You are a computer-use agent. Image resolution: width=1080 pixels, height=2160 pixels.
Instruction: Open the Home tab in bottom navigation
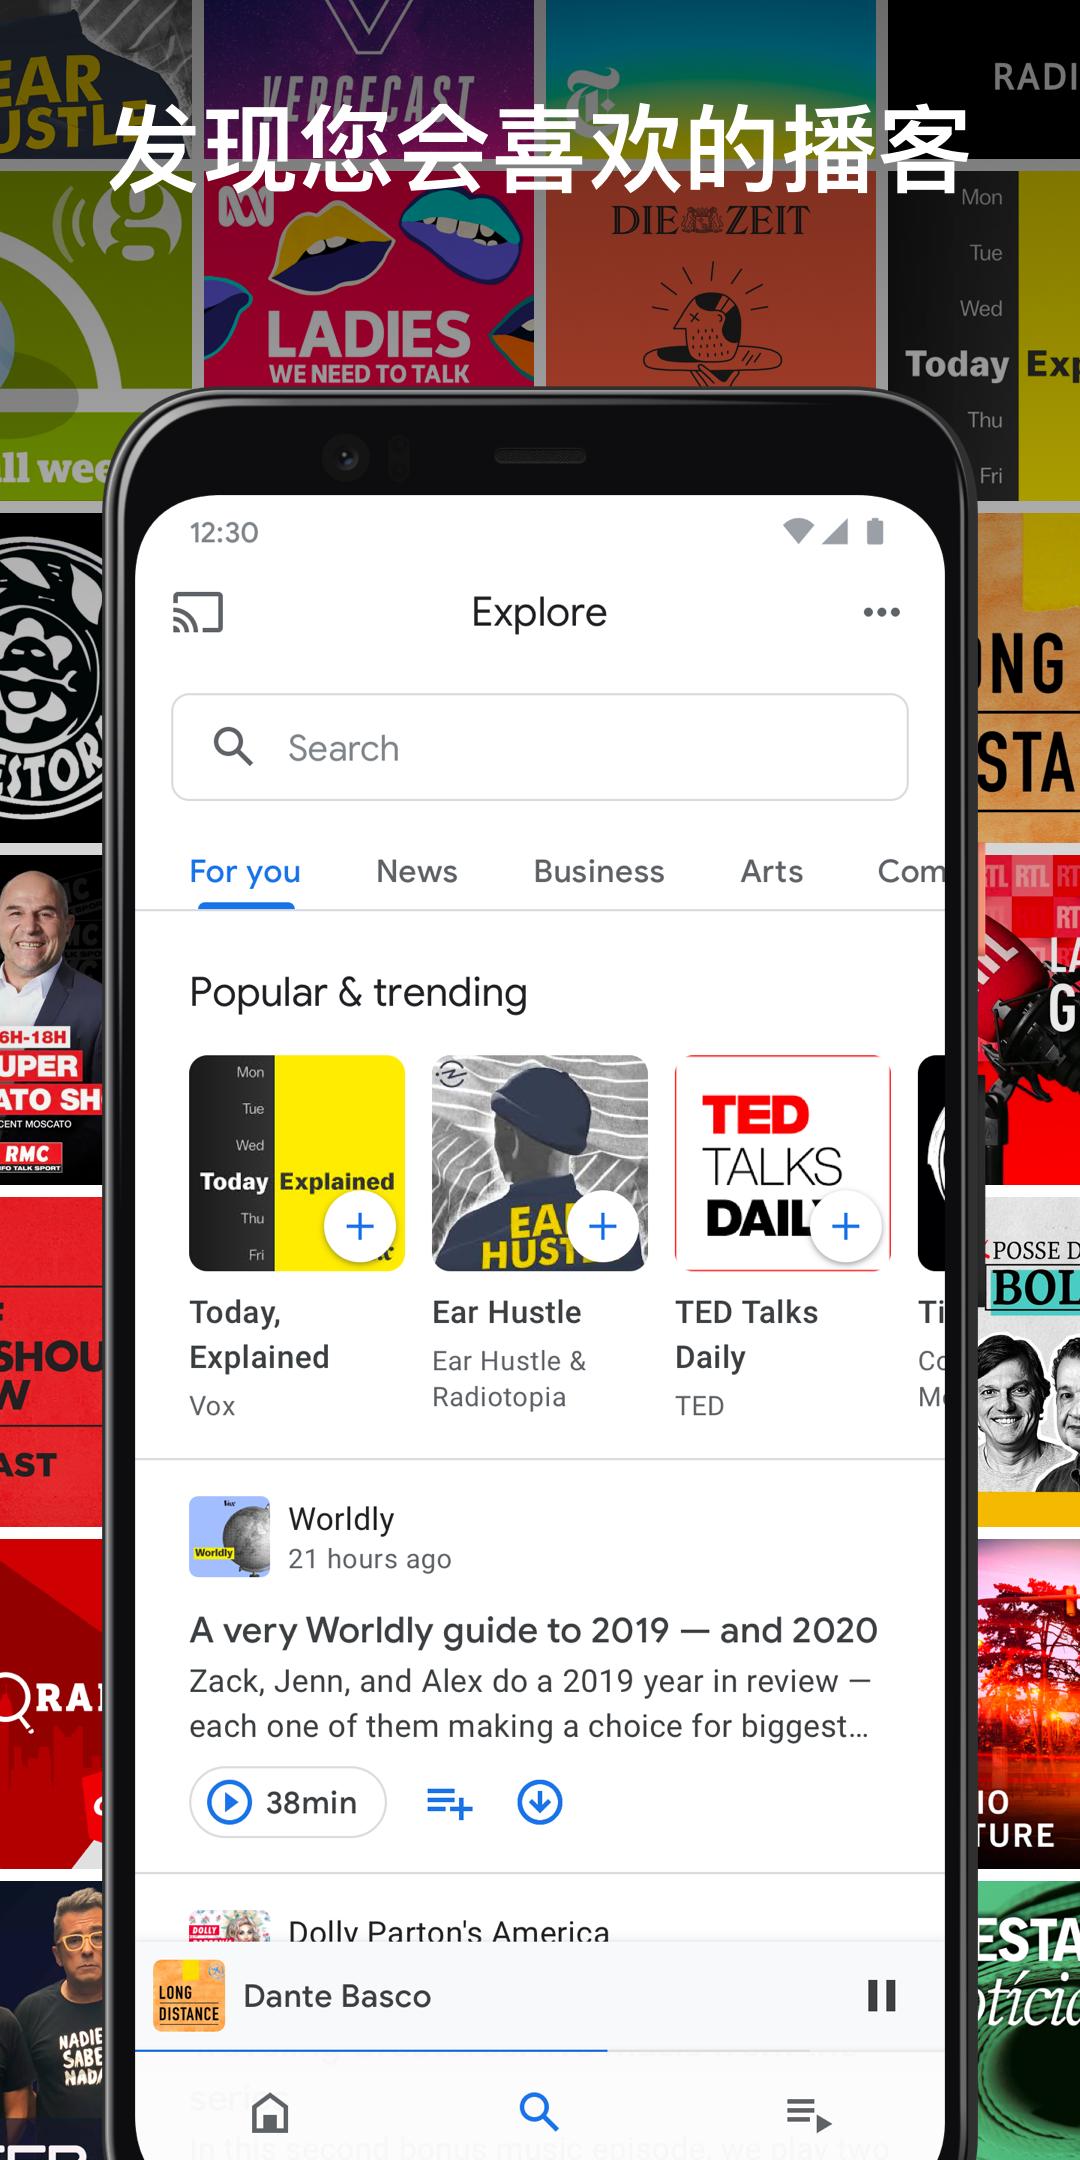[270, 2113]
